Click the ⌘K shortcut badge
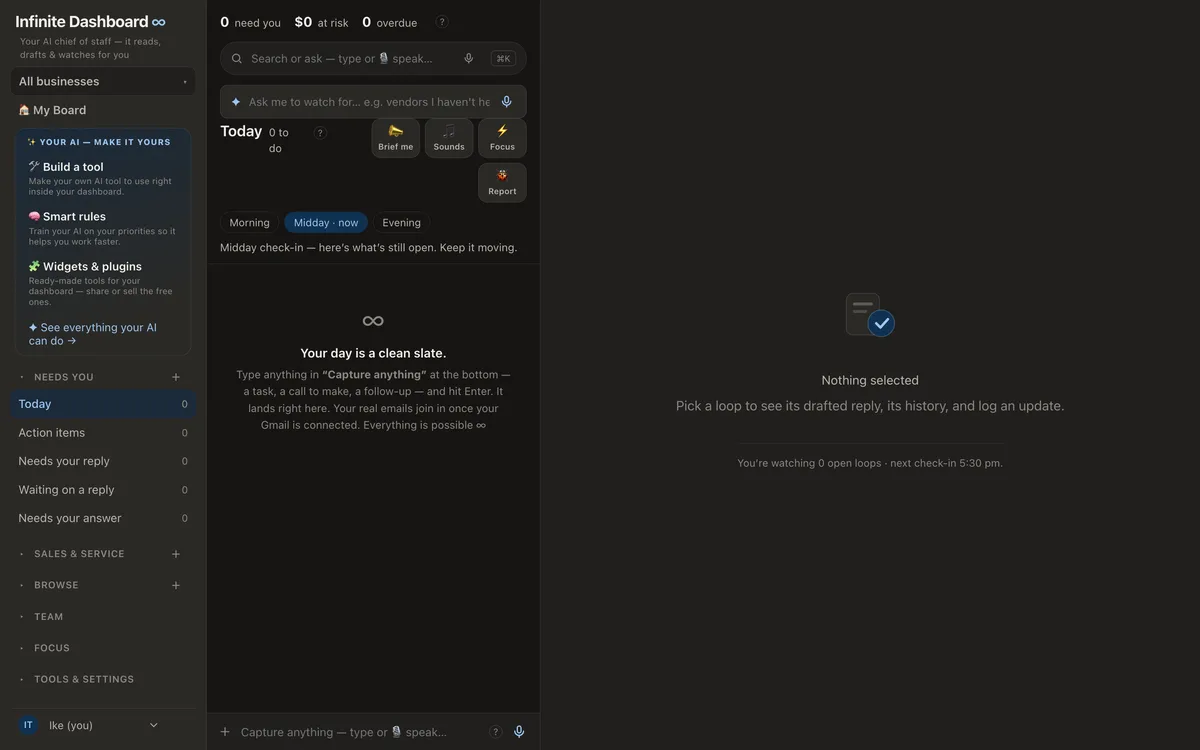1200x750 pixels. tap(504, 58)
